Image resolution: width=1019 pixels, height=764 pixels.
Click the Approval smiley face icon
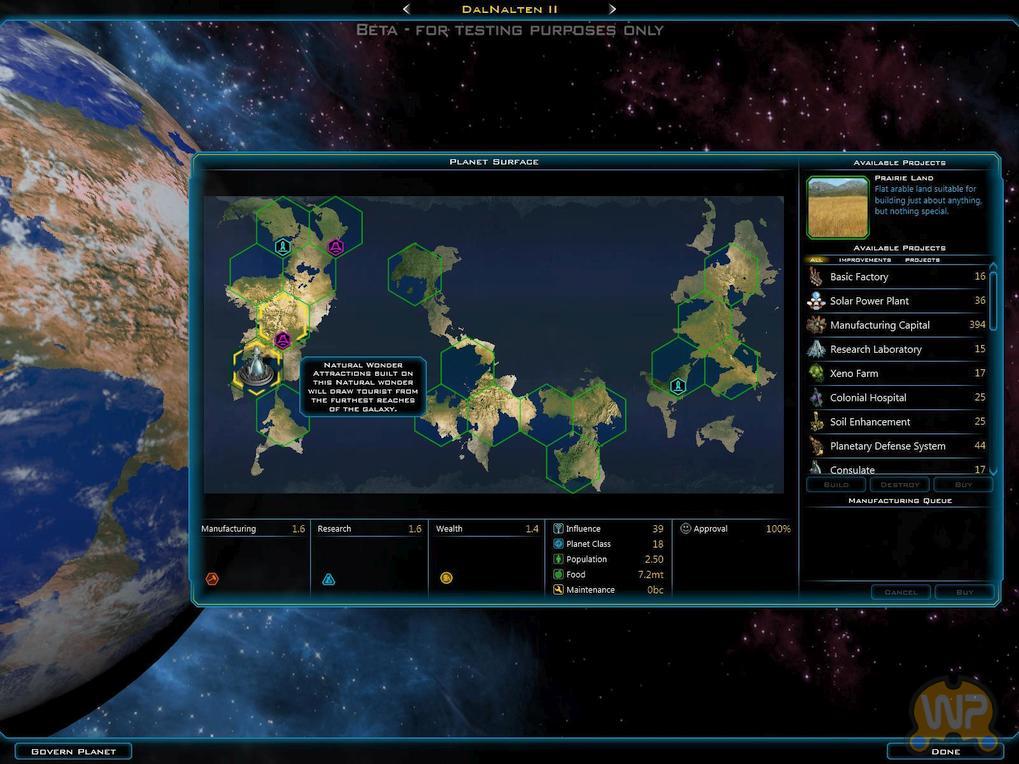pos(685,529)
